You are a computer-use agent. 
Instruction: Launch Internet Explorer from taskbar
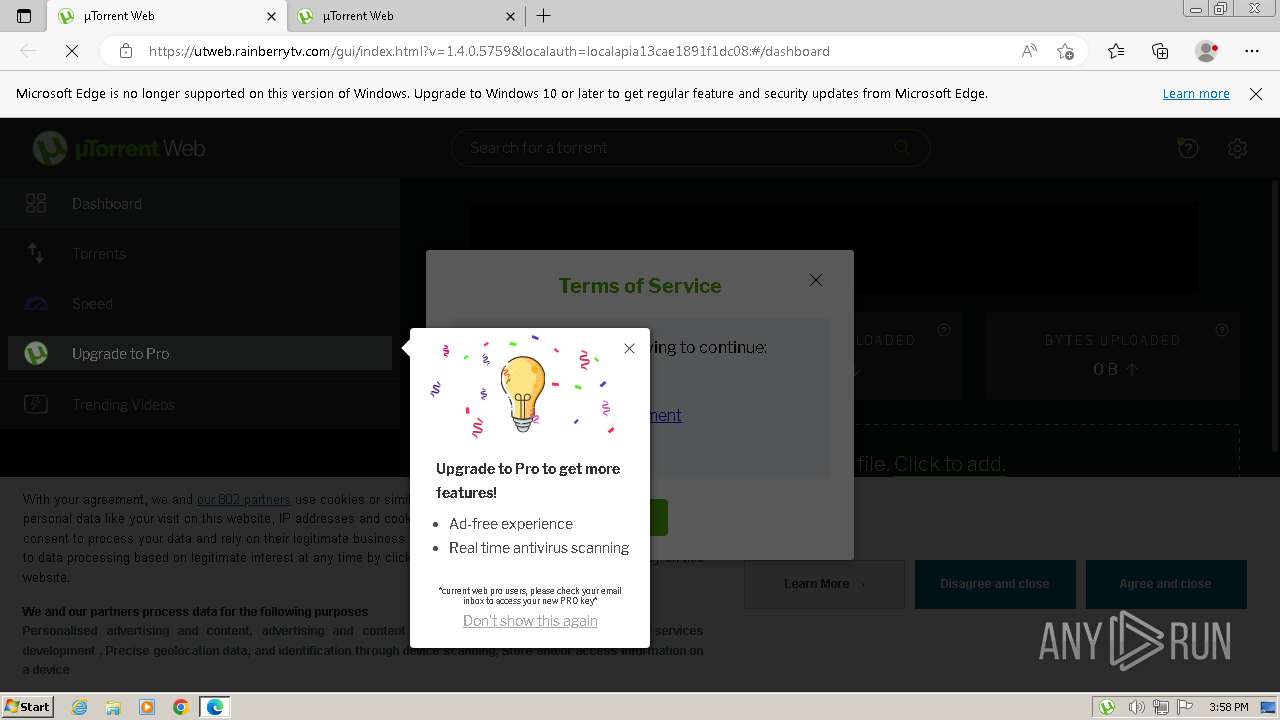(x=80, y=706)
